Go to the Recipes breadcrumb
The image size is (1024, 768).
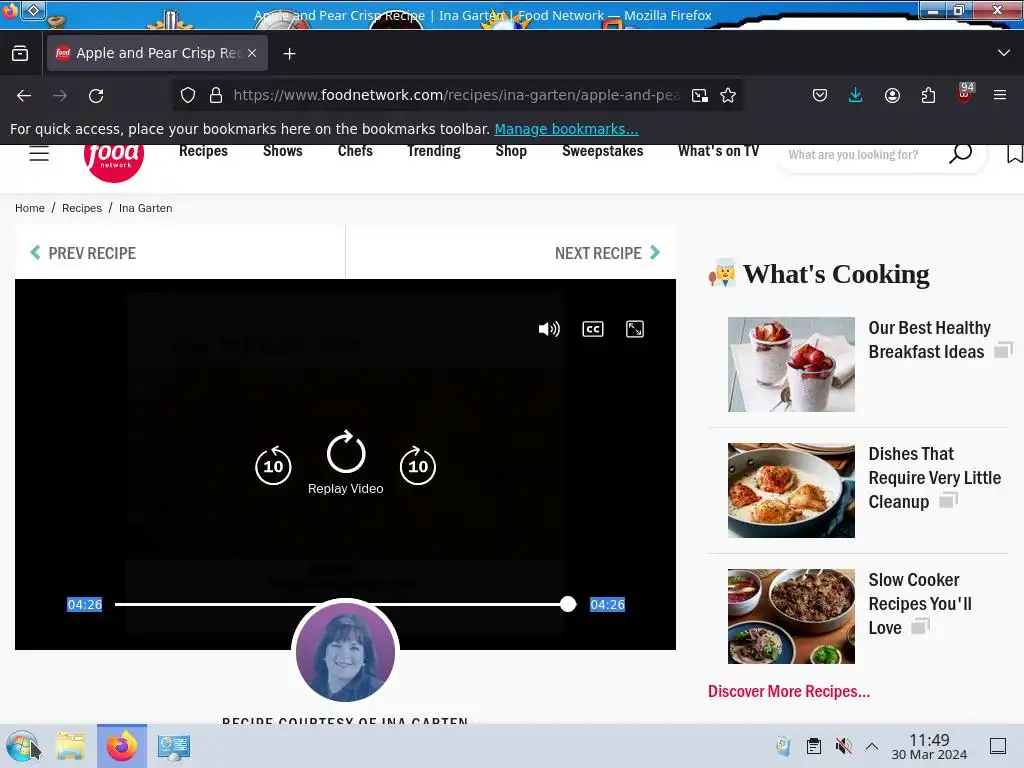click(82, 208)
